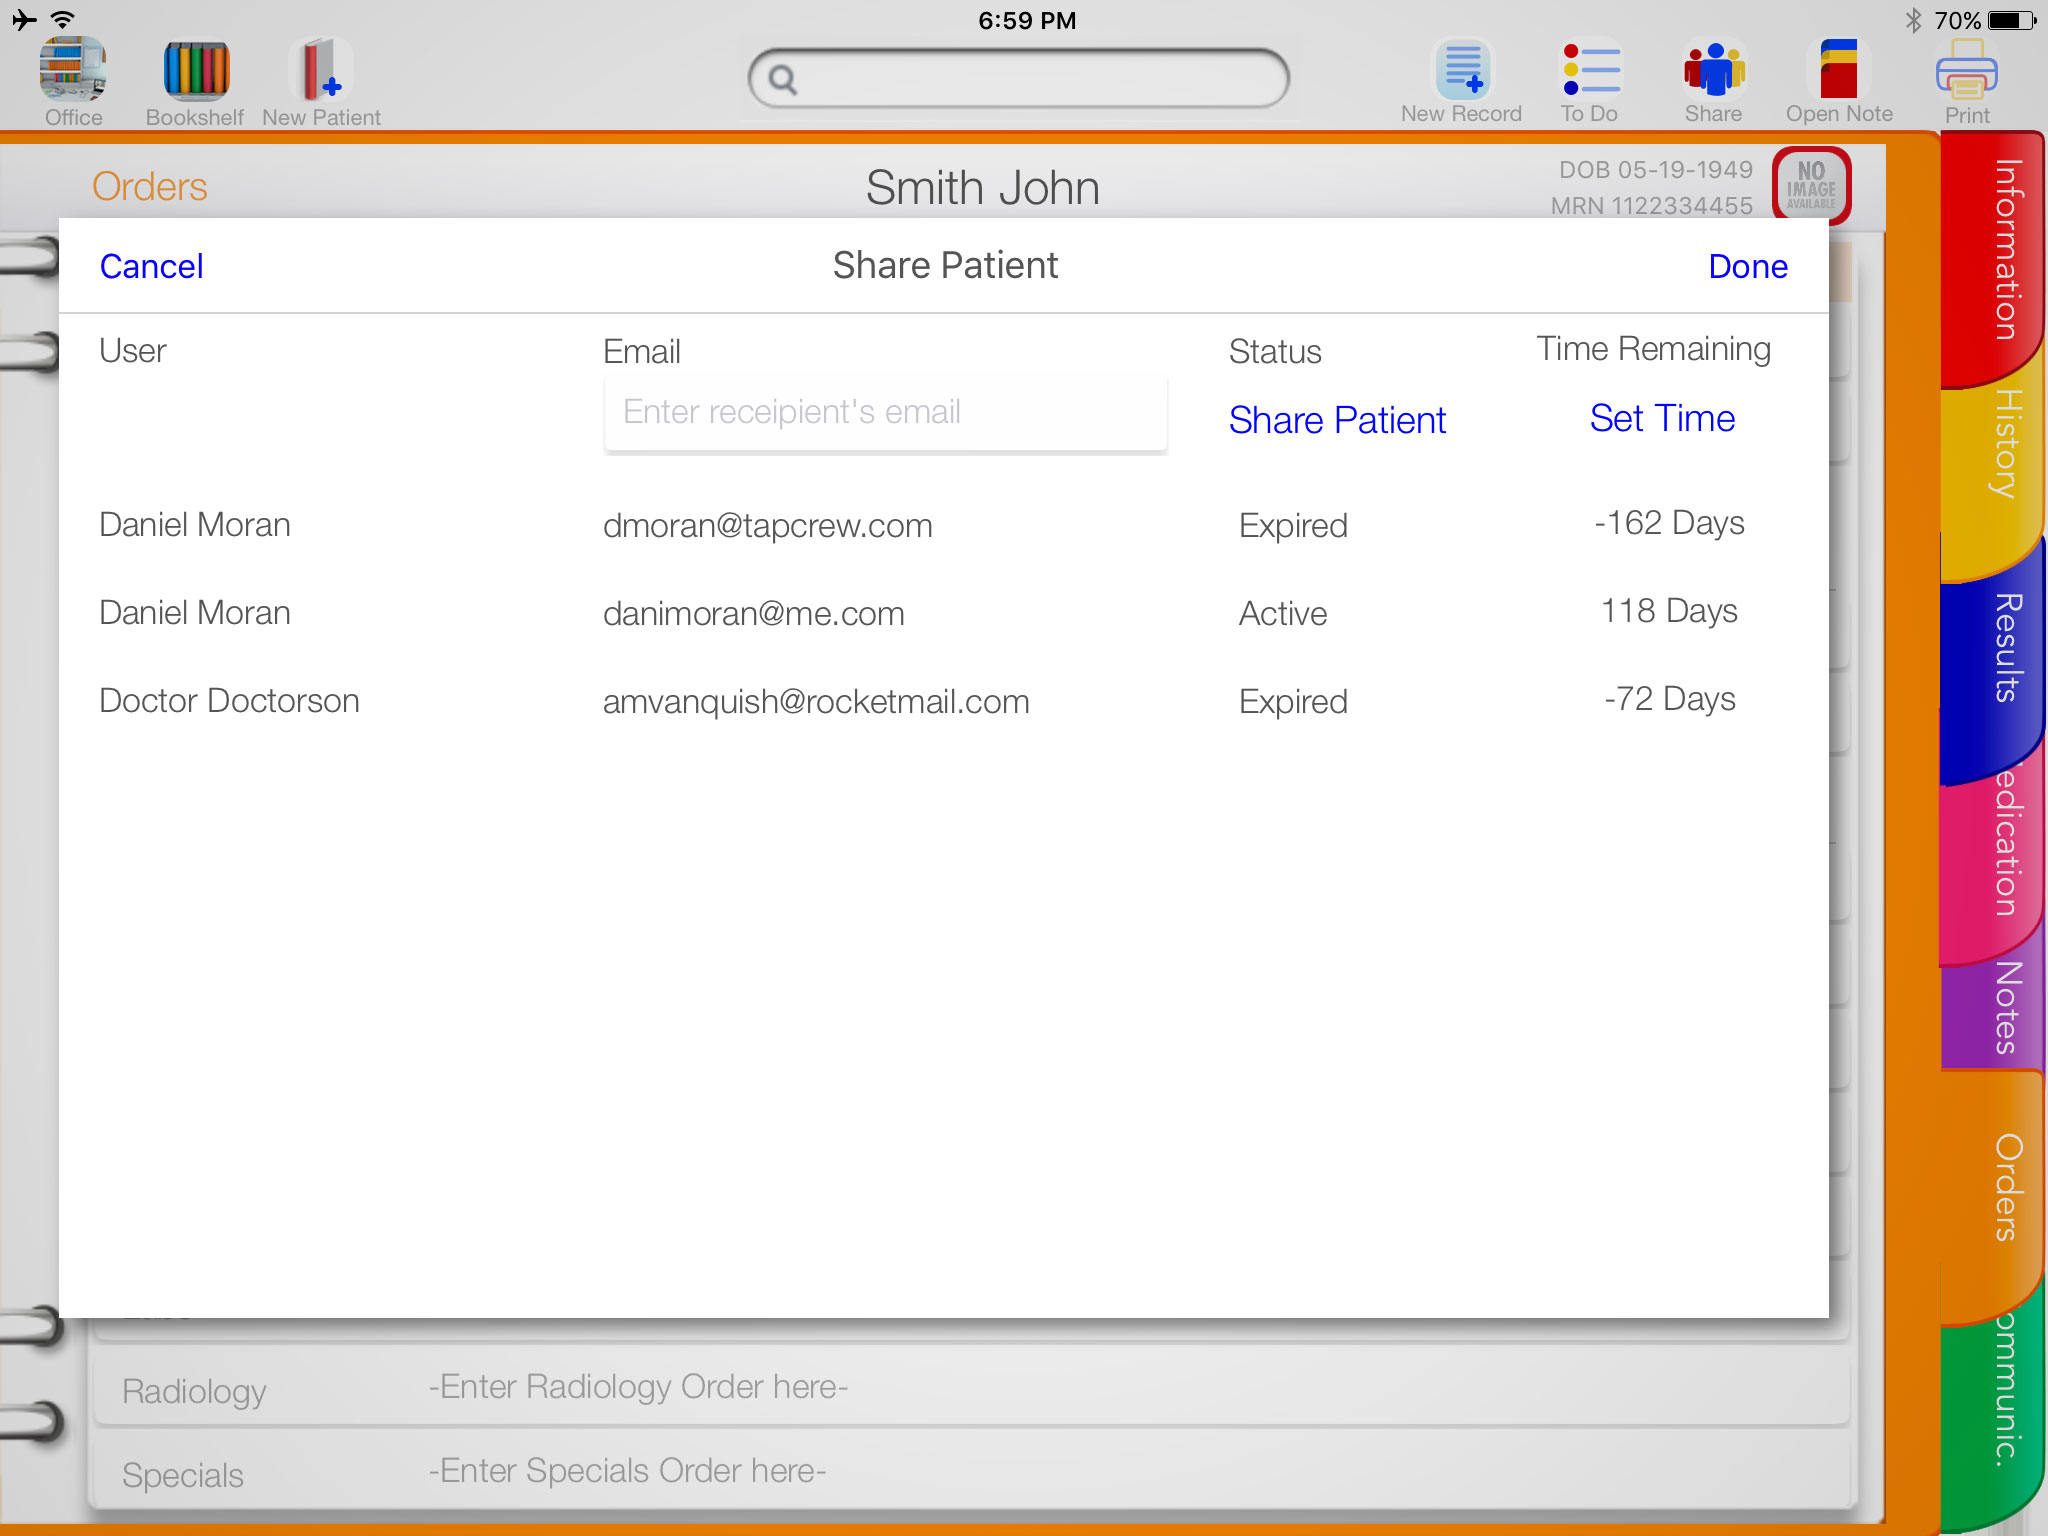Click the Specials order entry field

972,1472
